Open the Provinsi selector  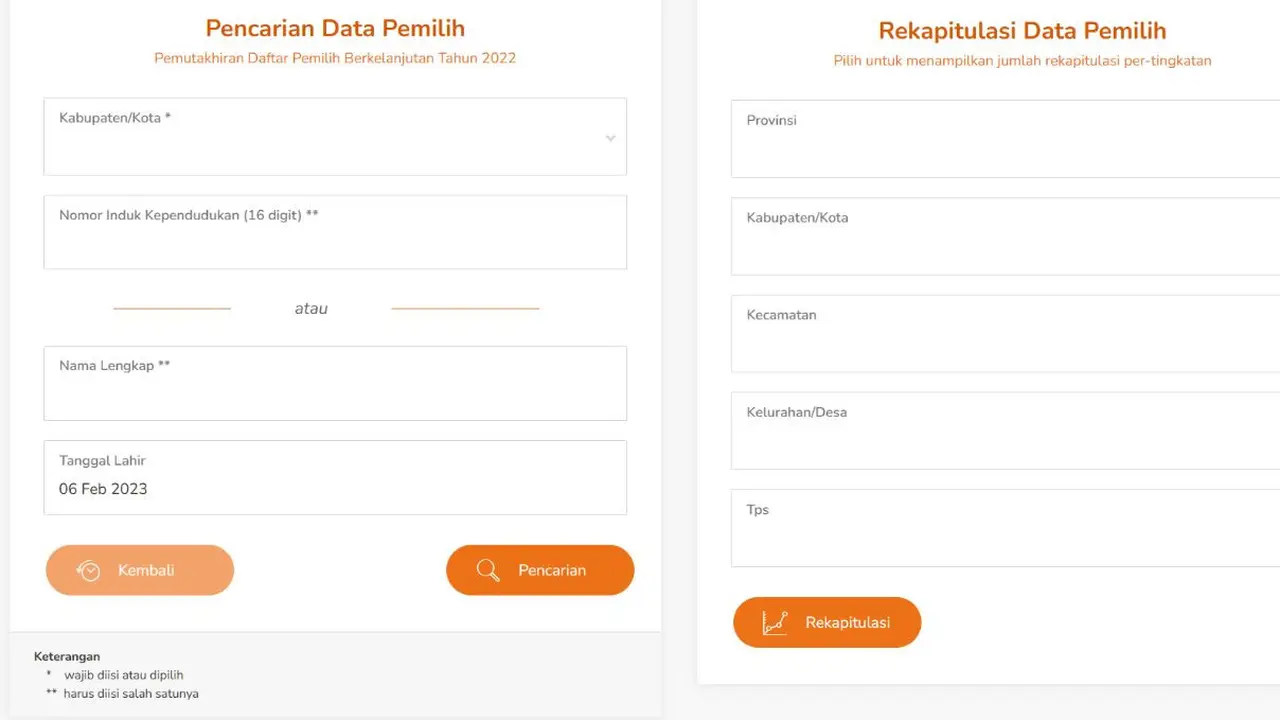coord(1000,140)
